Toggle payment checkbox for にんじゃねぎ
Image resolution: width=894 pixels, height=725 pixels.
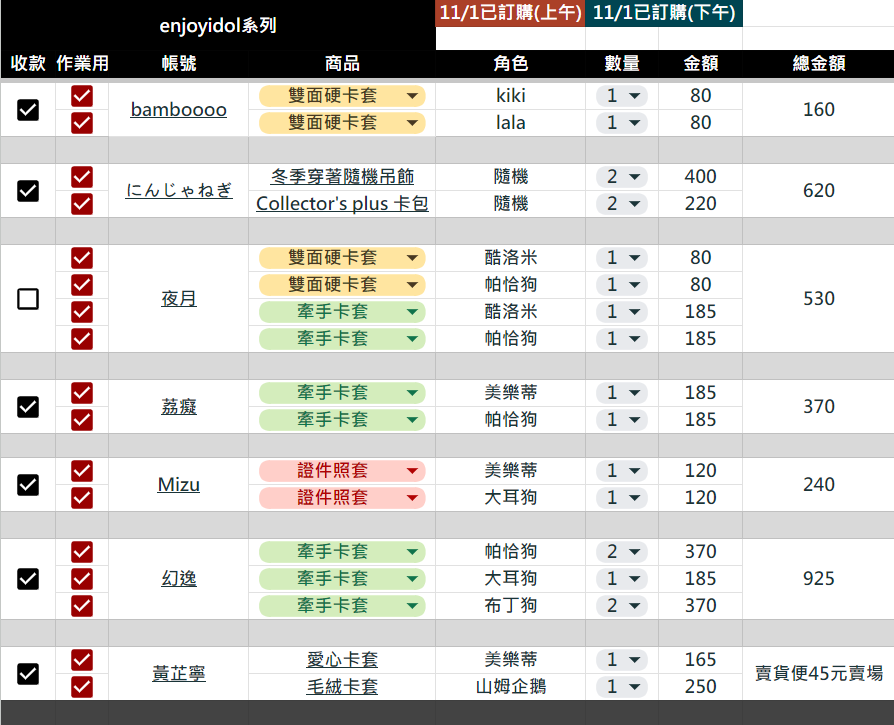coord(28,190)
